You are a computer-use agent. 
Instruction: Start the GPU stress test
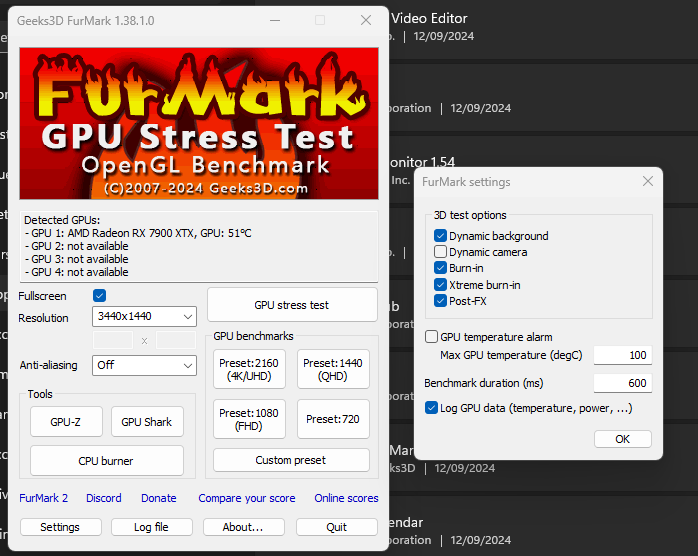click(292, 305)
